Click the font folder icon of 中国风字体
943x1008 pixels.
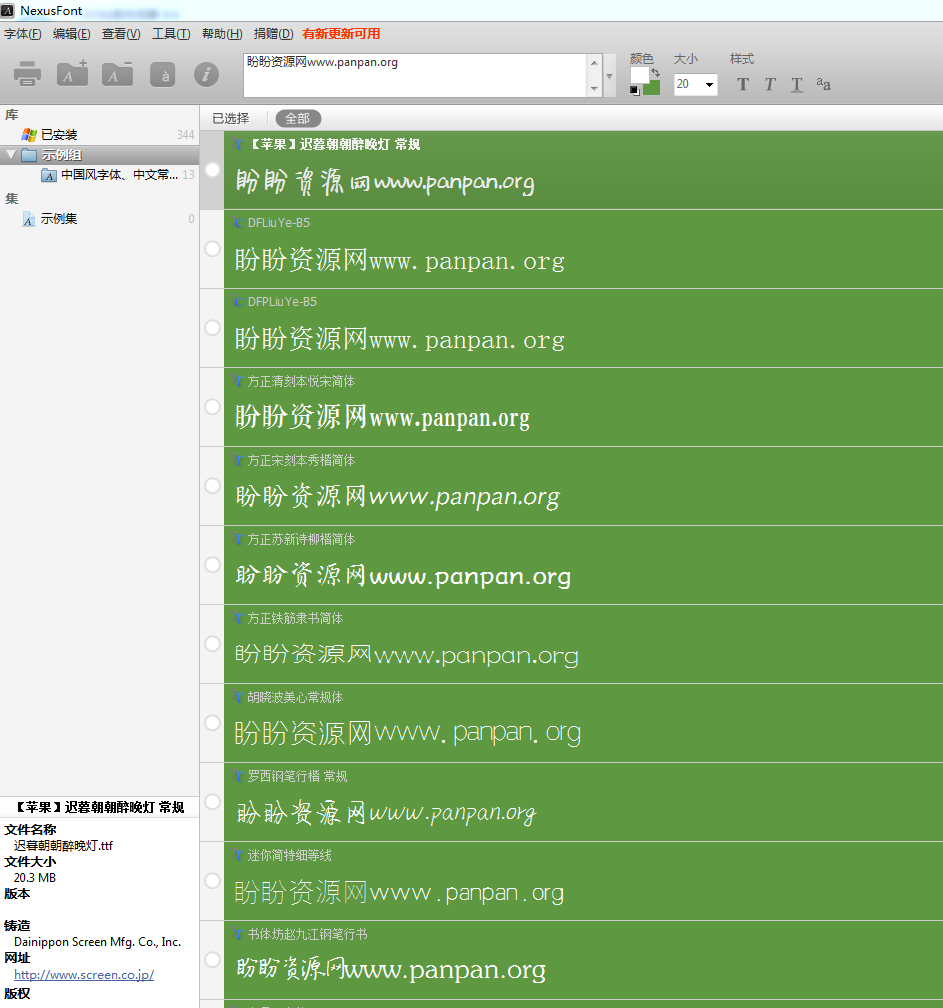(x=49, y=175)
